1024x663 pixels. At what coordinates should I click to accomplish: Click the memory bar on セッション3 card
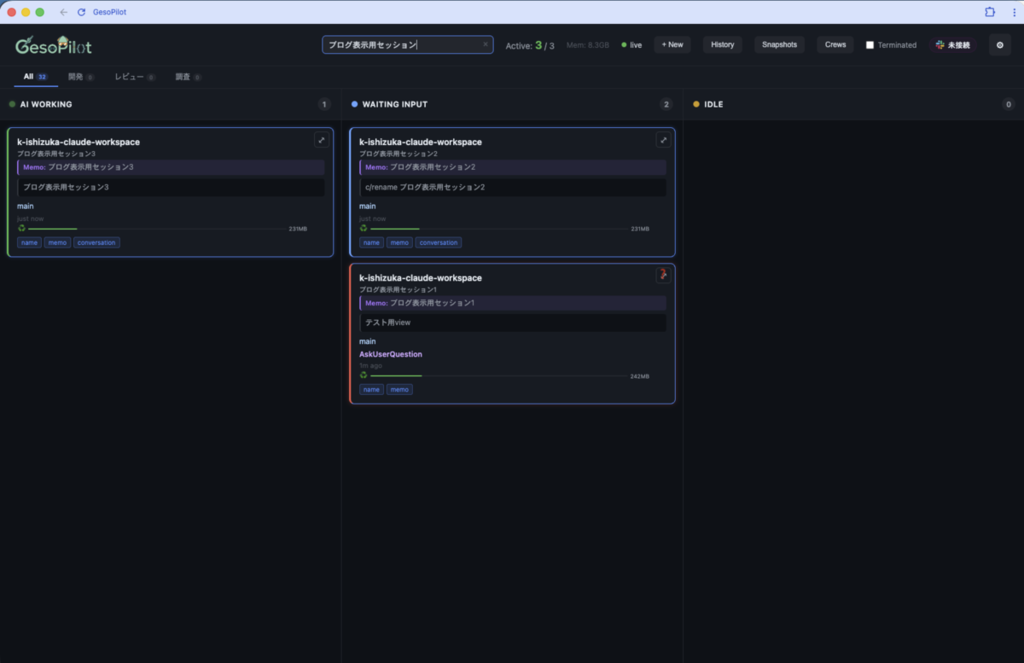coord(155,229)
